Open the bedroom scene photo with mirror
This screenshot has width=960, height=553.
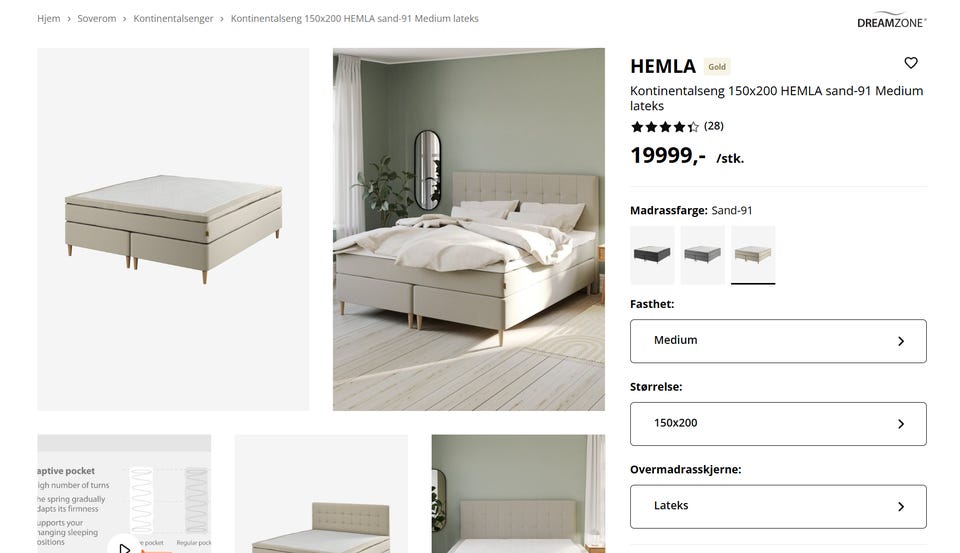(x=468, y=229)
